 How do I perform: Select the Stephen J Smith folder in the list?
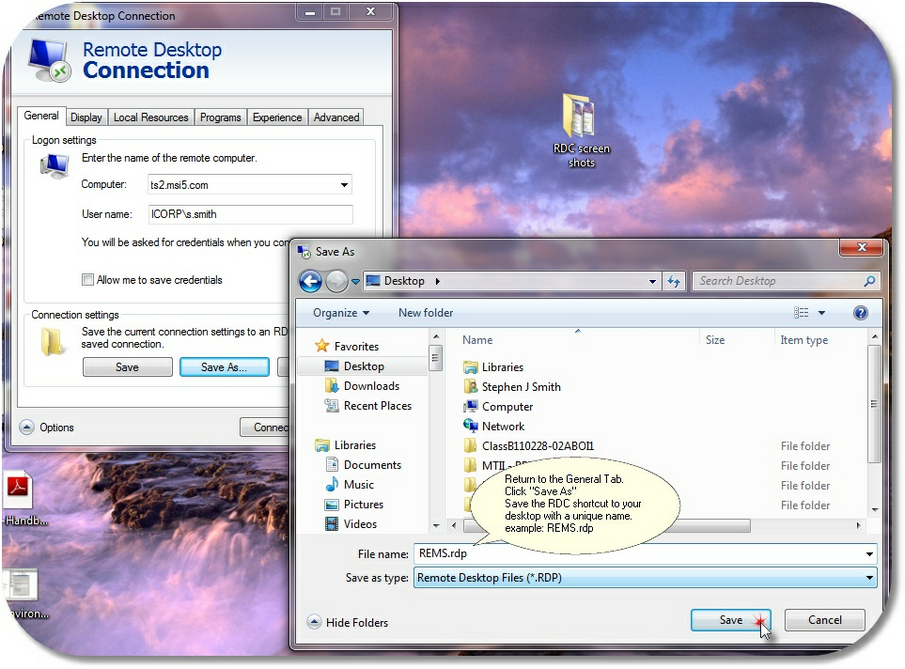[x=520, y=386]
